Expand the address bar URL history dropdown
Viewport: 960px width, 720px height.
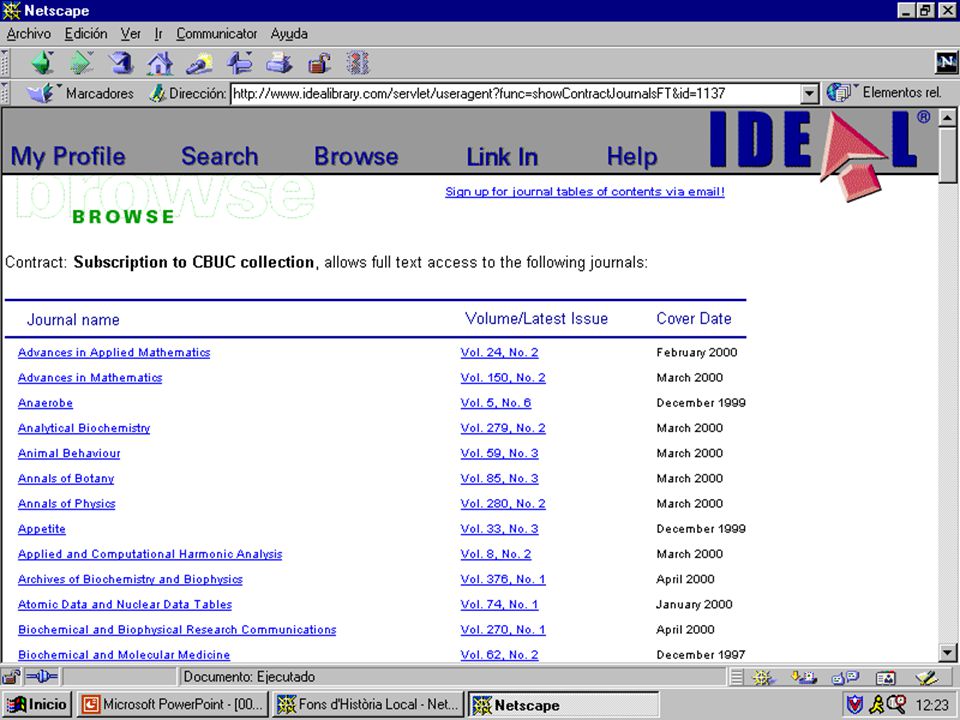[809, 94]
